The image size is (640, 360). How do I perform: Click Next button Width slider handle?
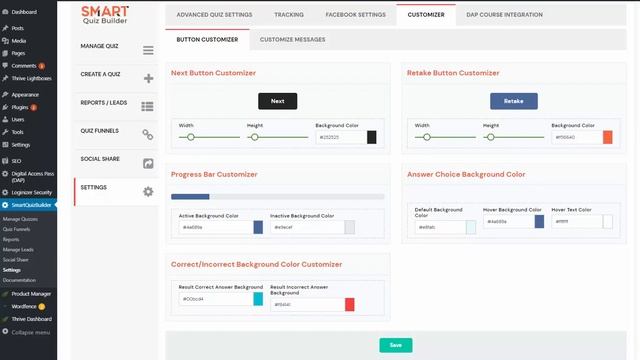pos(191,137)
